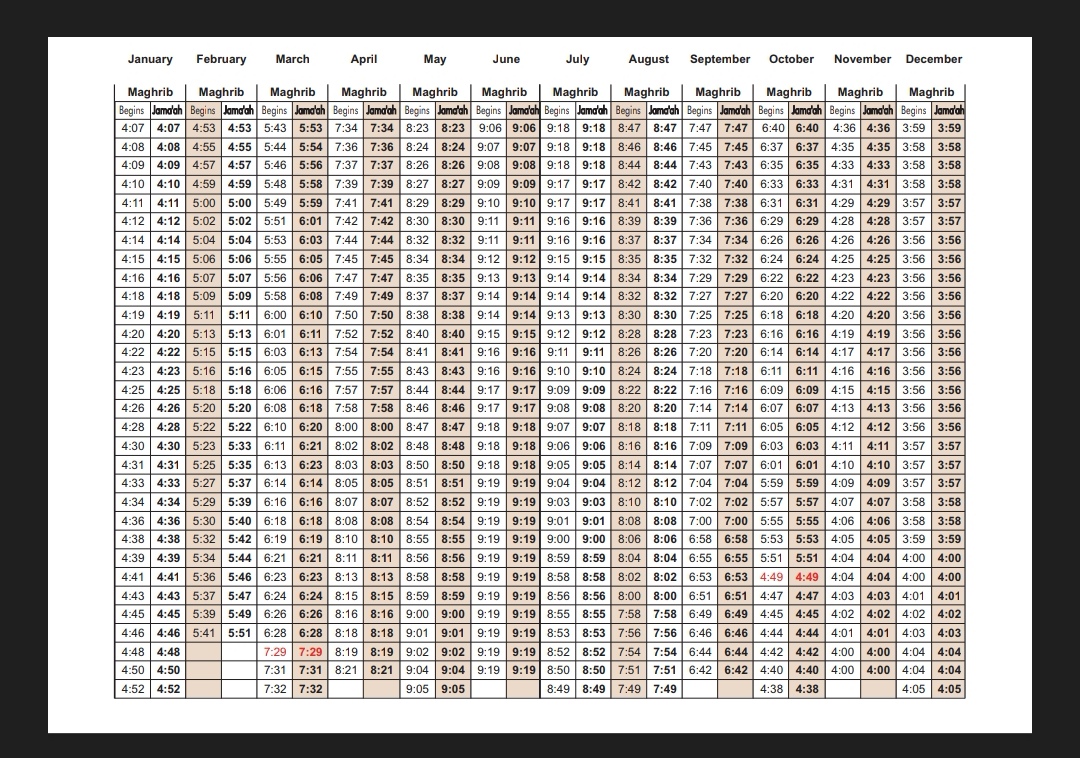Click the 7:00 Jama'ah time in September

736,521
